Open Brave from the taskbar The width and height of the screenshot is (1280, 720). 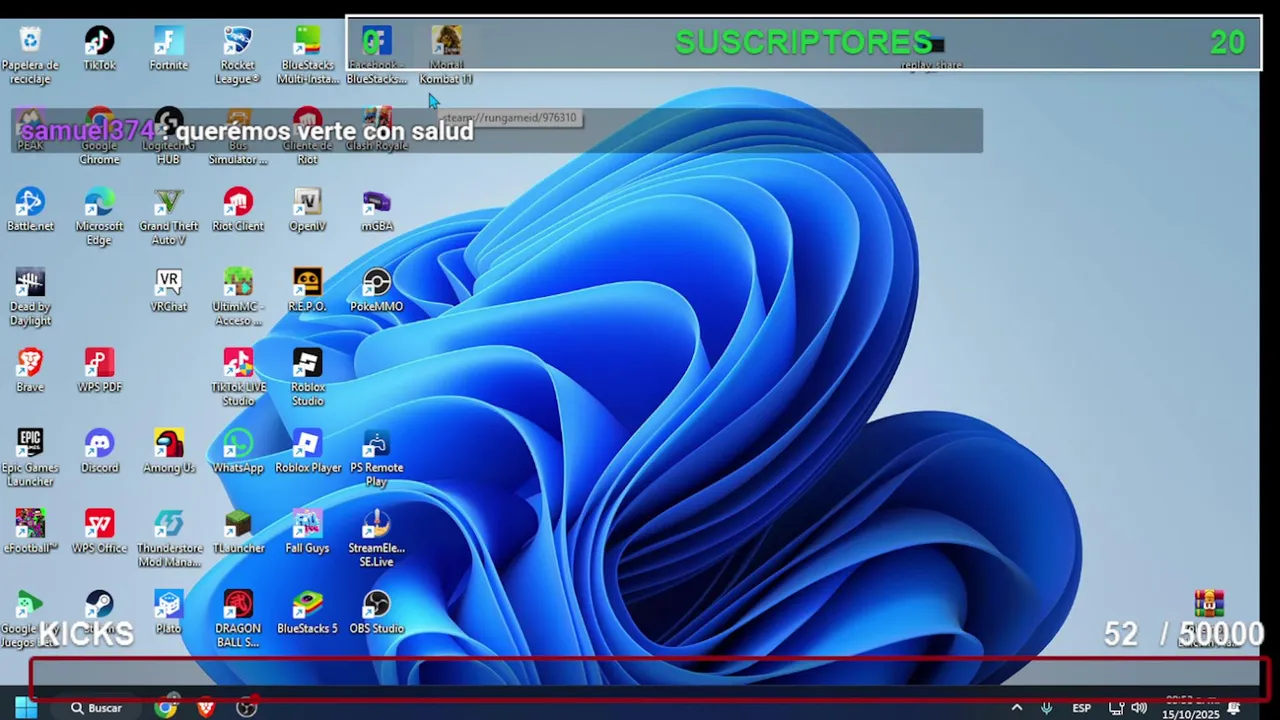point(206,708)
